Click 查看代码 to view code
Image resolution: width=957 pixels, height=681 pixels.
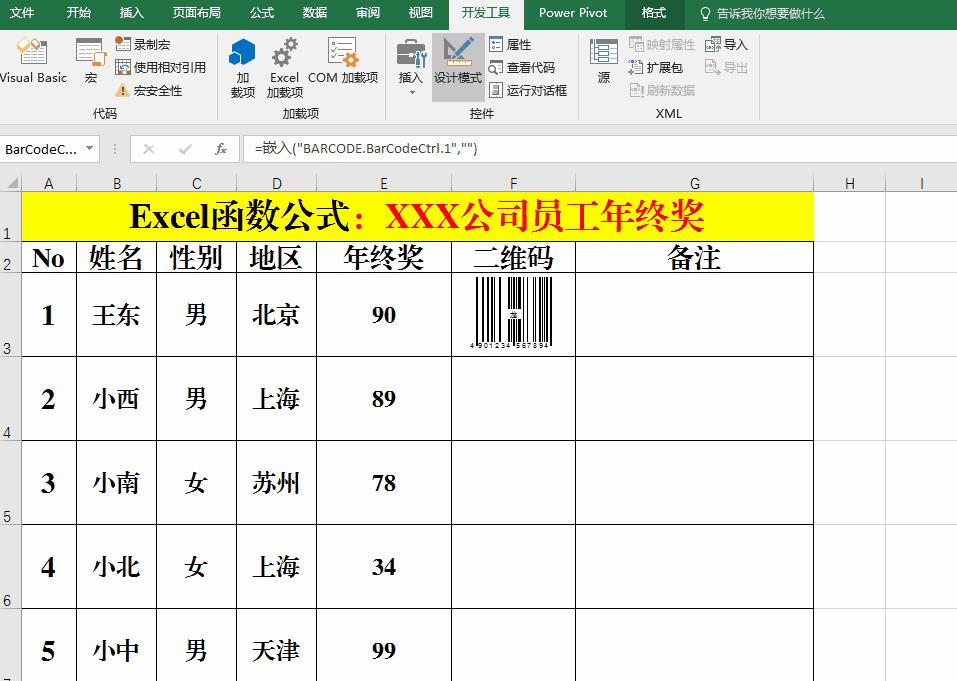522,67
